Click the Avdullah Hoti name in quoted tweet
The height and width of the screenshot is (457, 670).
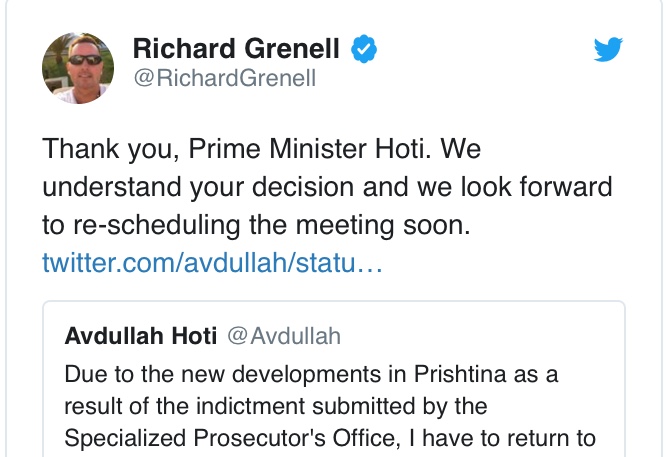[x=140, y=337]
